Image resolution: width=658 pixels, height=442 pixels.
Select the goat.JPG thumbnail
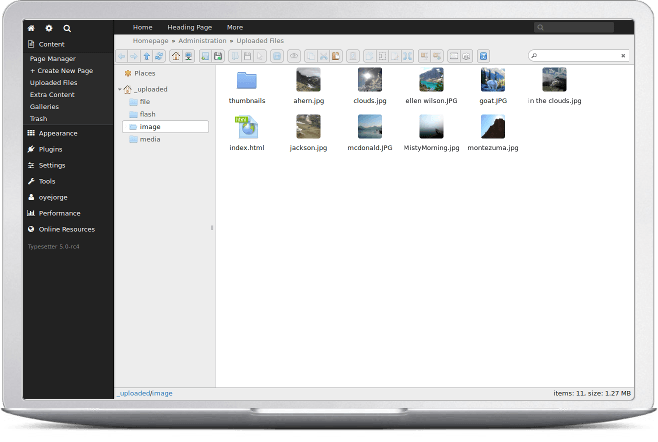tap(493, 80)
